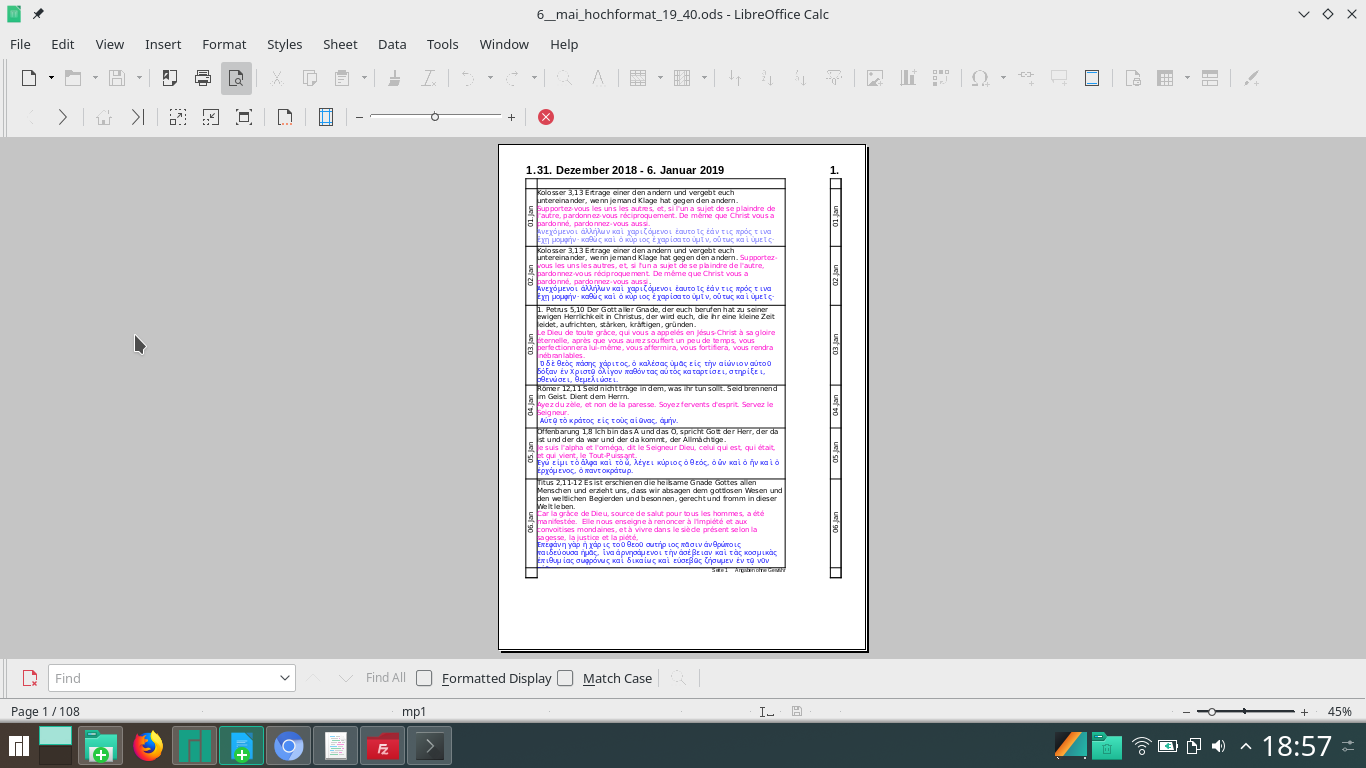Enable the Match Case checkbox
Image resolution: width=1366 pixels, height=768 pixels.
point(566,678)
